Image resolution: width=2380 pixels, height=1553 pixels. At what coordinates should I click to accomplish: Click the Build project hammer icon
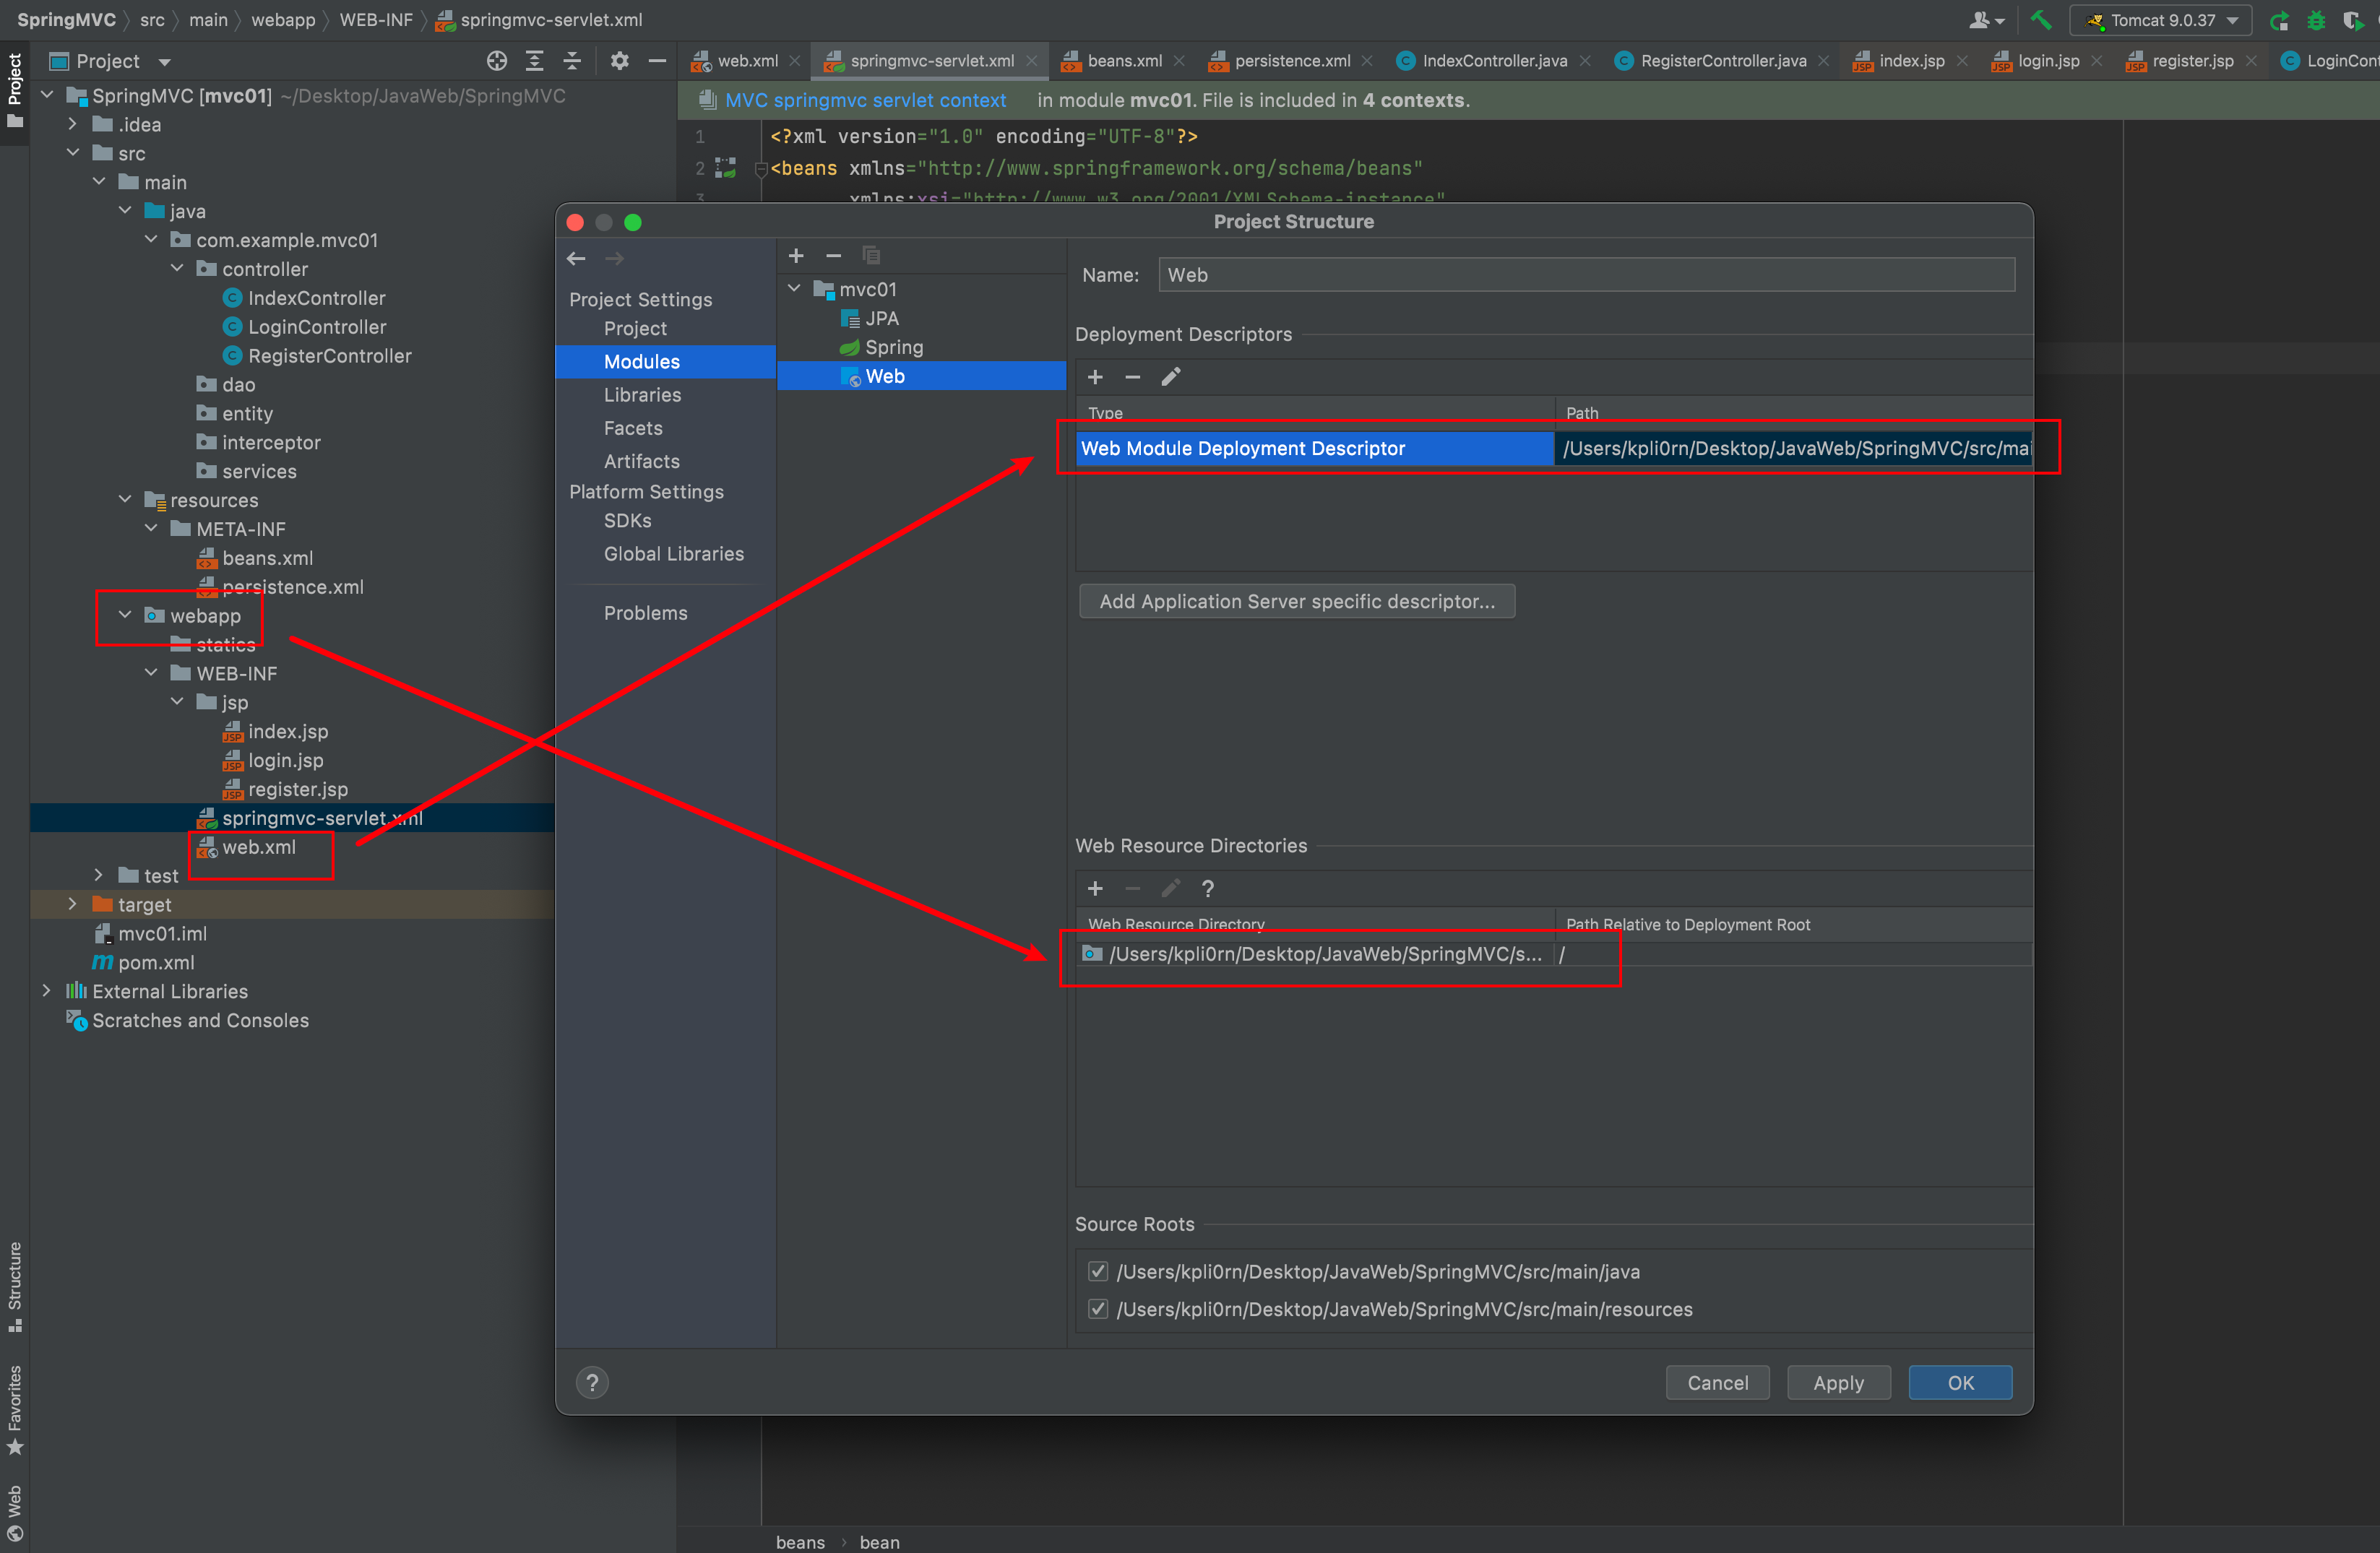pos(2041,20)
